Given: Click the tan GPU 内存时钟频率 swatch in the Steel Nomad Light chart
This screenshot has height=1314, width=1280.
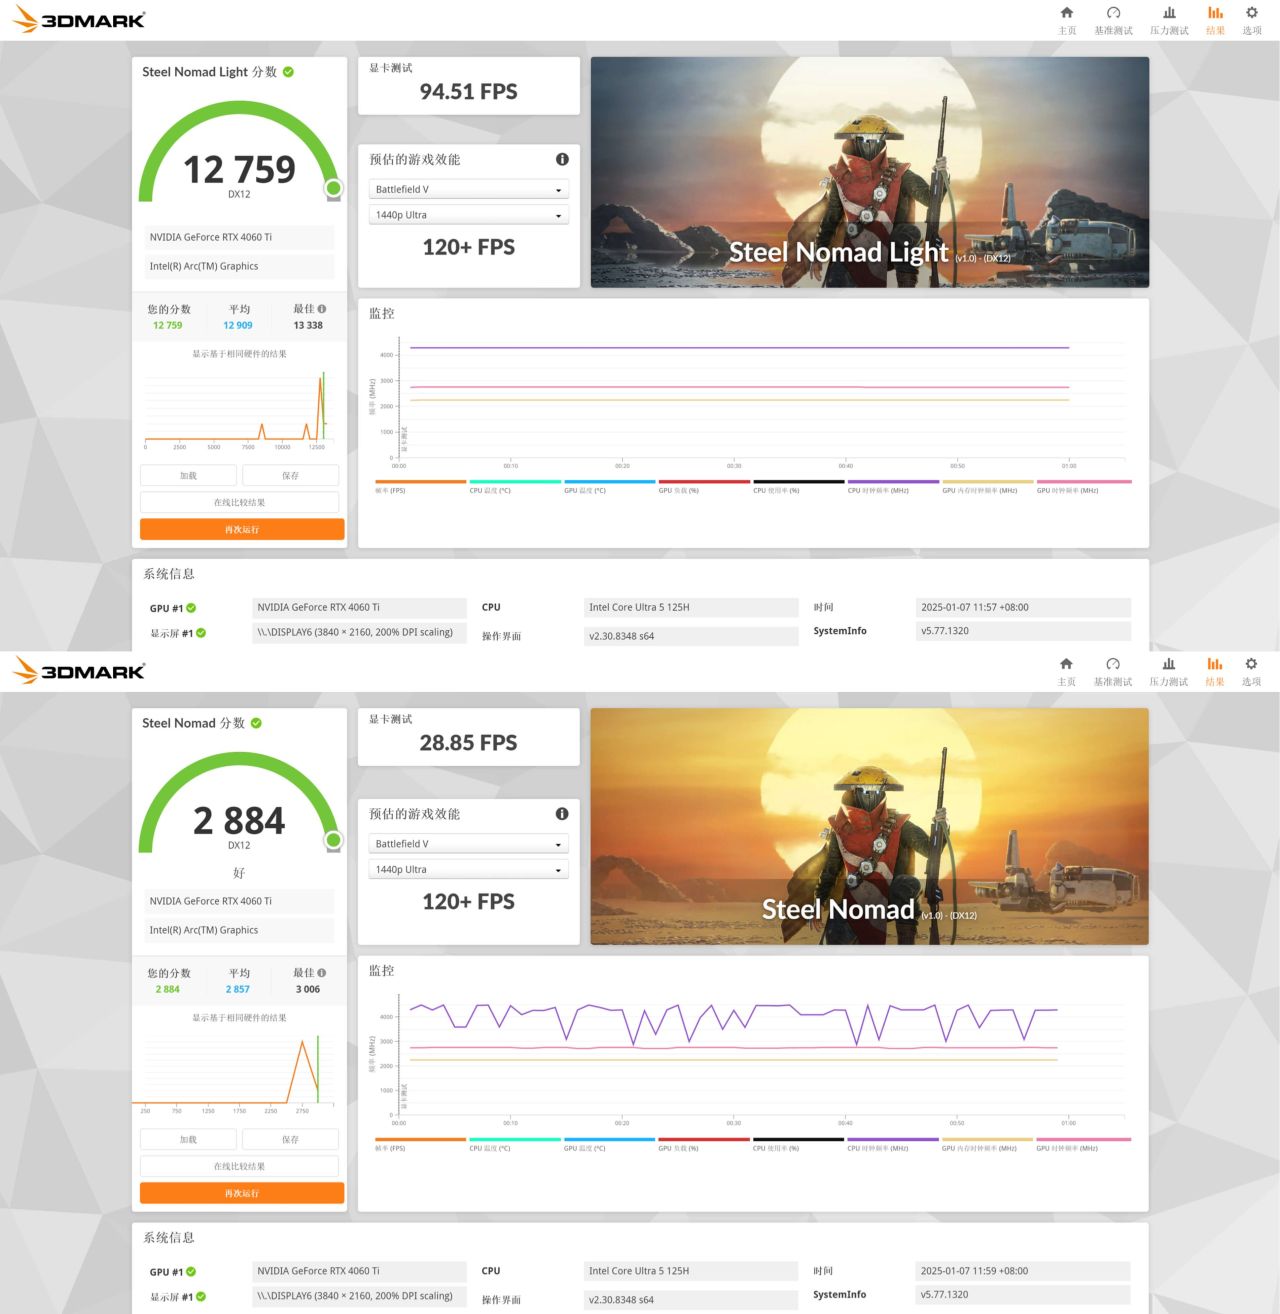Looking at the screenshot, I should (988, 482).
